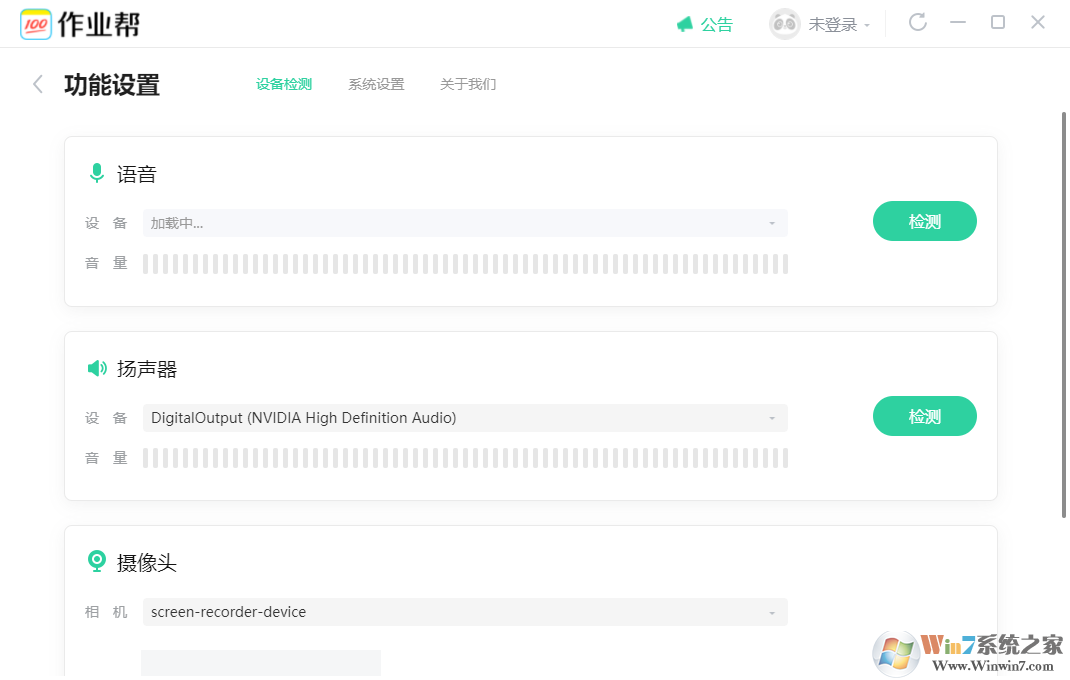Click the webcam icon beside 摄像头

pyautogui.click(x=97, y=561)
